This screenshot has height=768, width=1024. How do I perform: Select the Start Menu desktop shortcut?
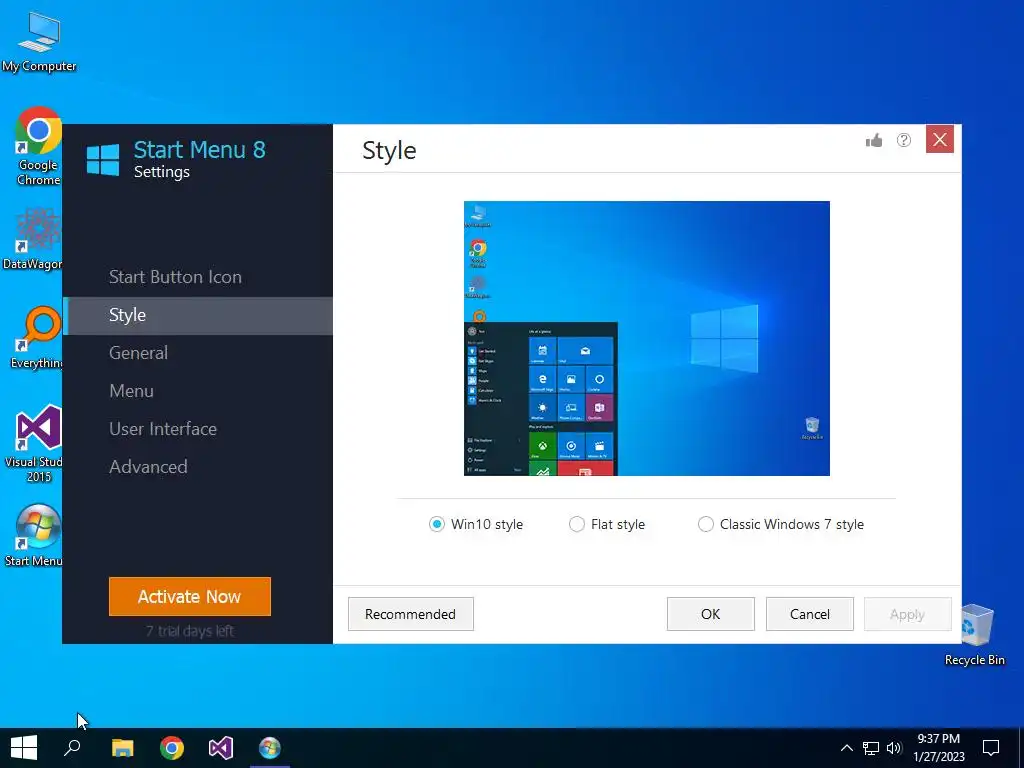tap(34, 536)
